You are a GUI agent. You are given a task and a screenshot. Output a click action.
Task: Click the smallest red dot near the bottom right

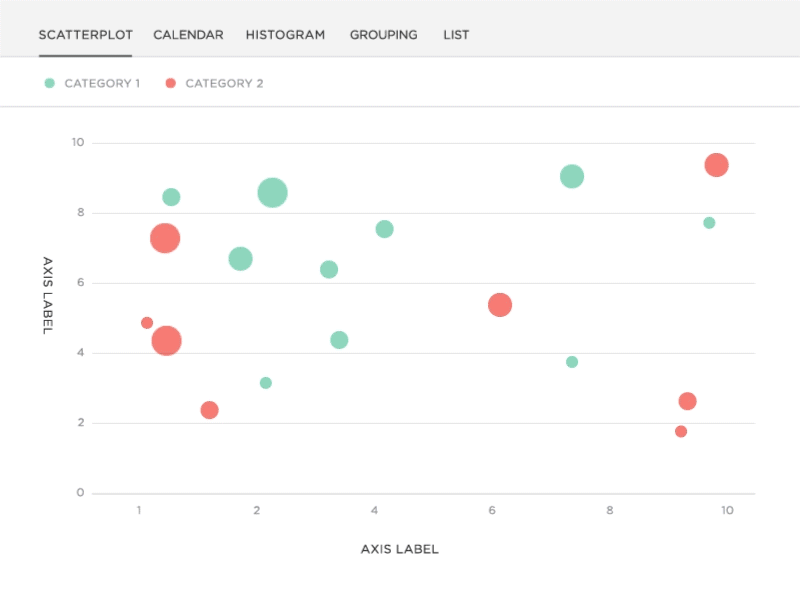679,431
